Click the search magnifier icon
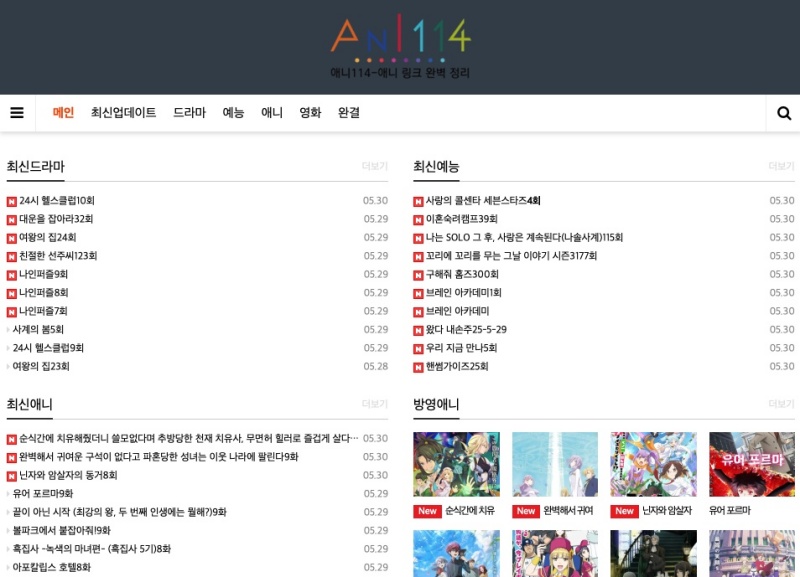This screenshot has width=800, height=577. (784, 113)
